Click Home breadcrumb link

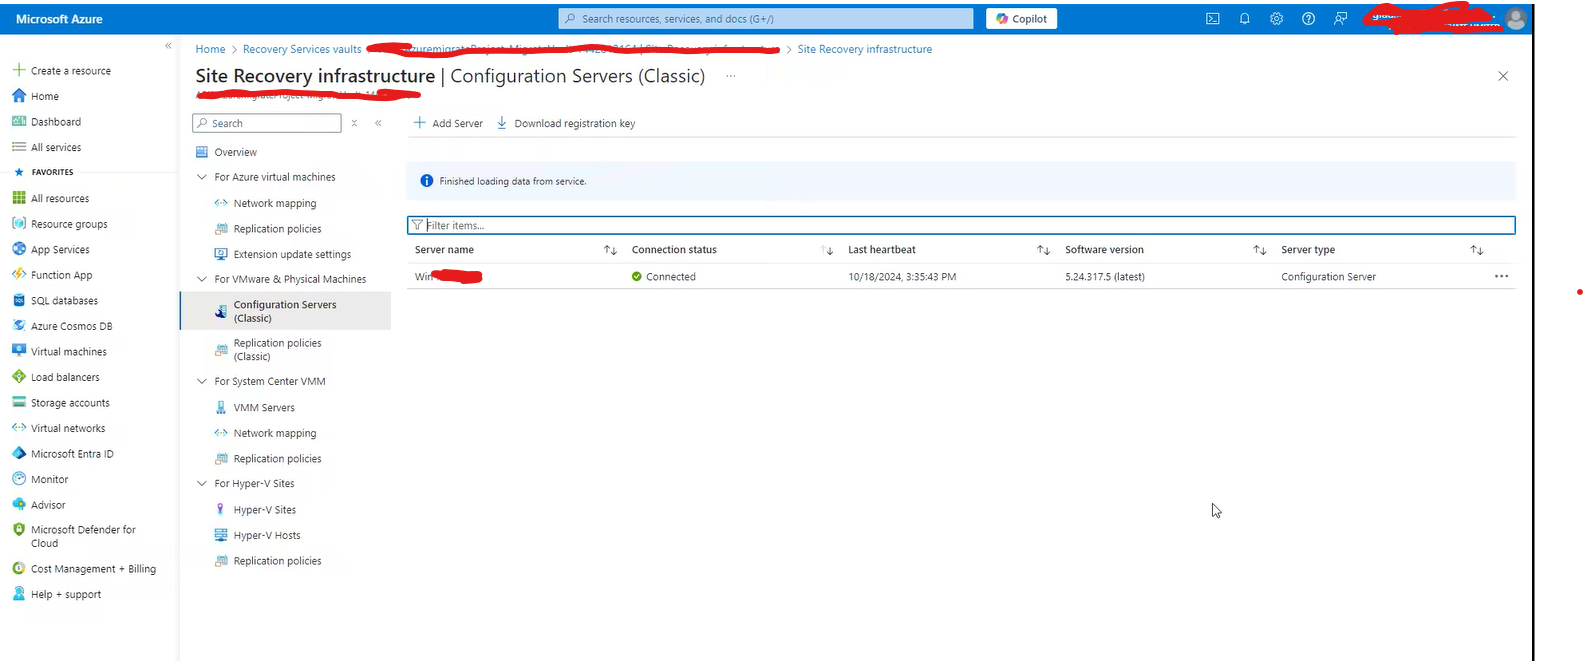[x=210, y=49]
